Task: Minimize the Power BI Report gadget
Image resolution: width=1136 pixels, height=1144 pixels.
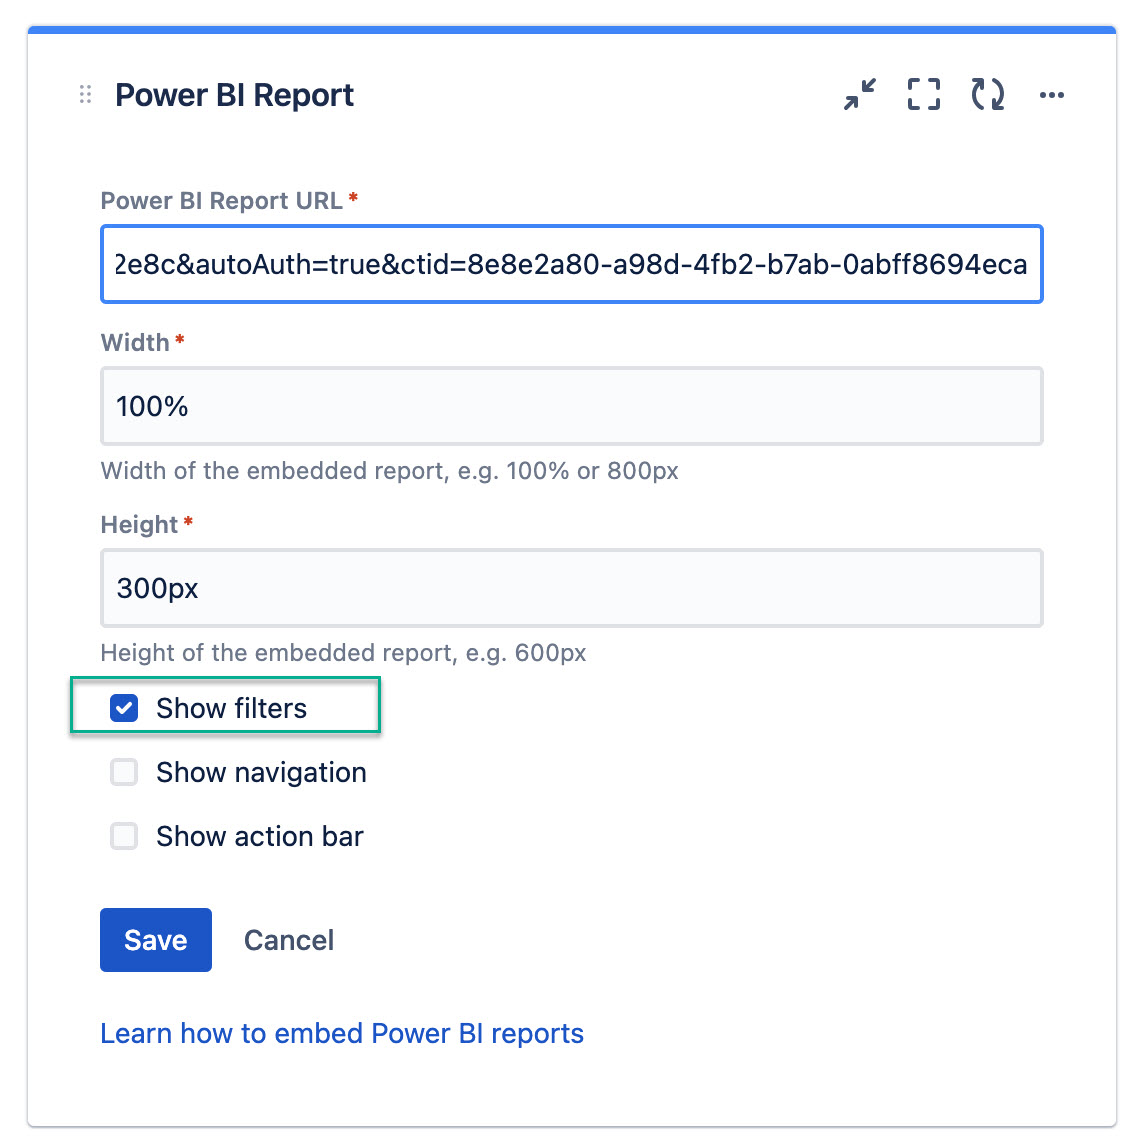Action: [x=860, y=95]
